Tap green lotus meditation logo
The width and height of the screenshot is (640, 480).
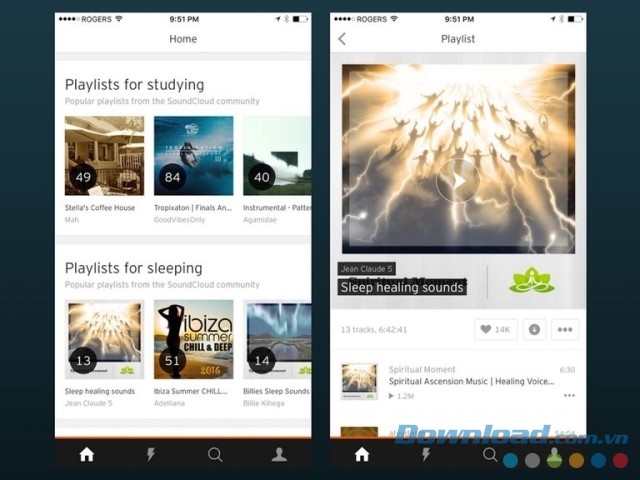click(x=532, y=280)
